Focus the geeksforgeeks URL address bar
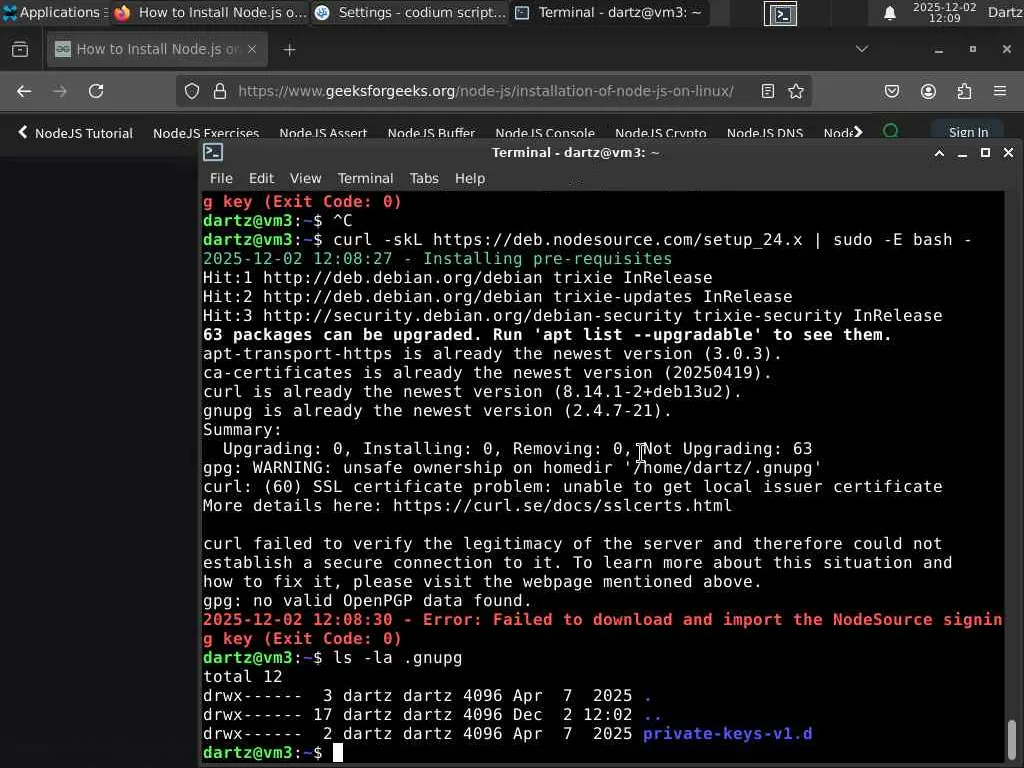The height and width of the screenshot is (768, 1024). coord(485,91)
